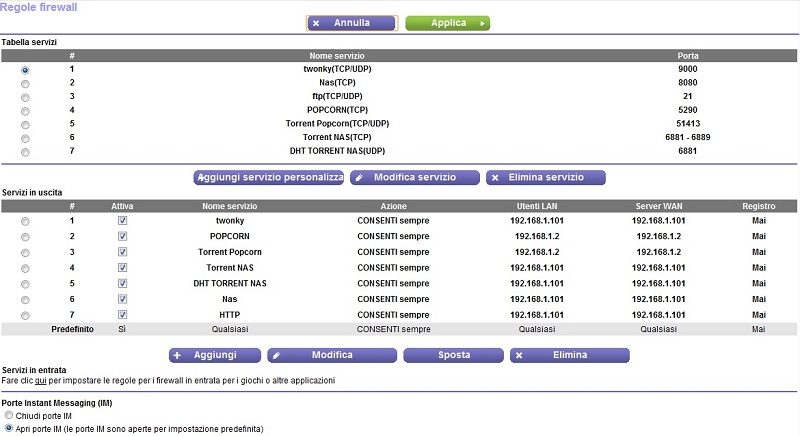Select the ftp(TCP/UDP) service radio button
Viewport: 800px width, 436px height.
25,97
